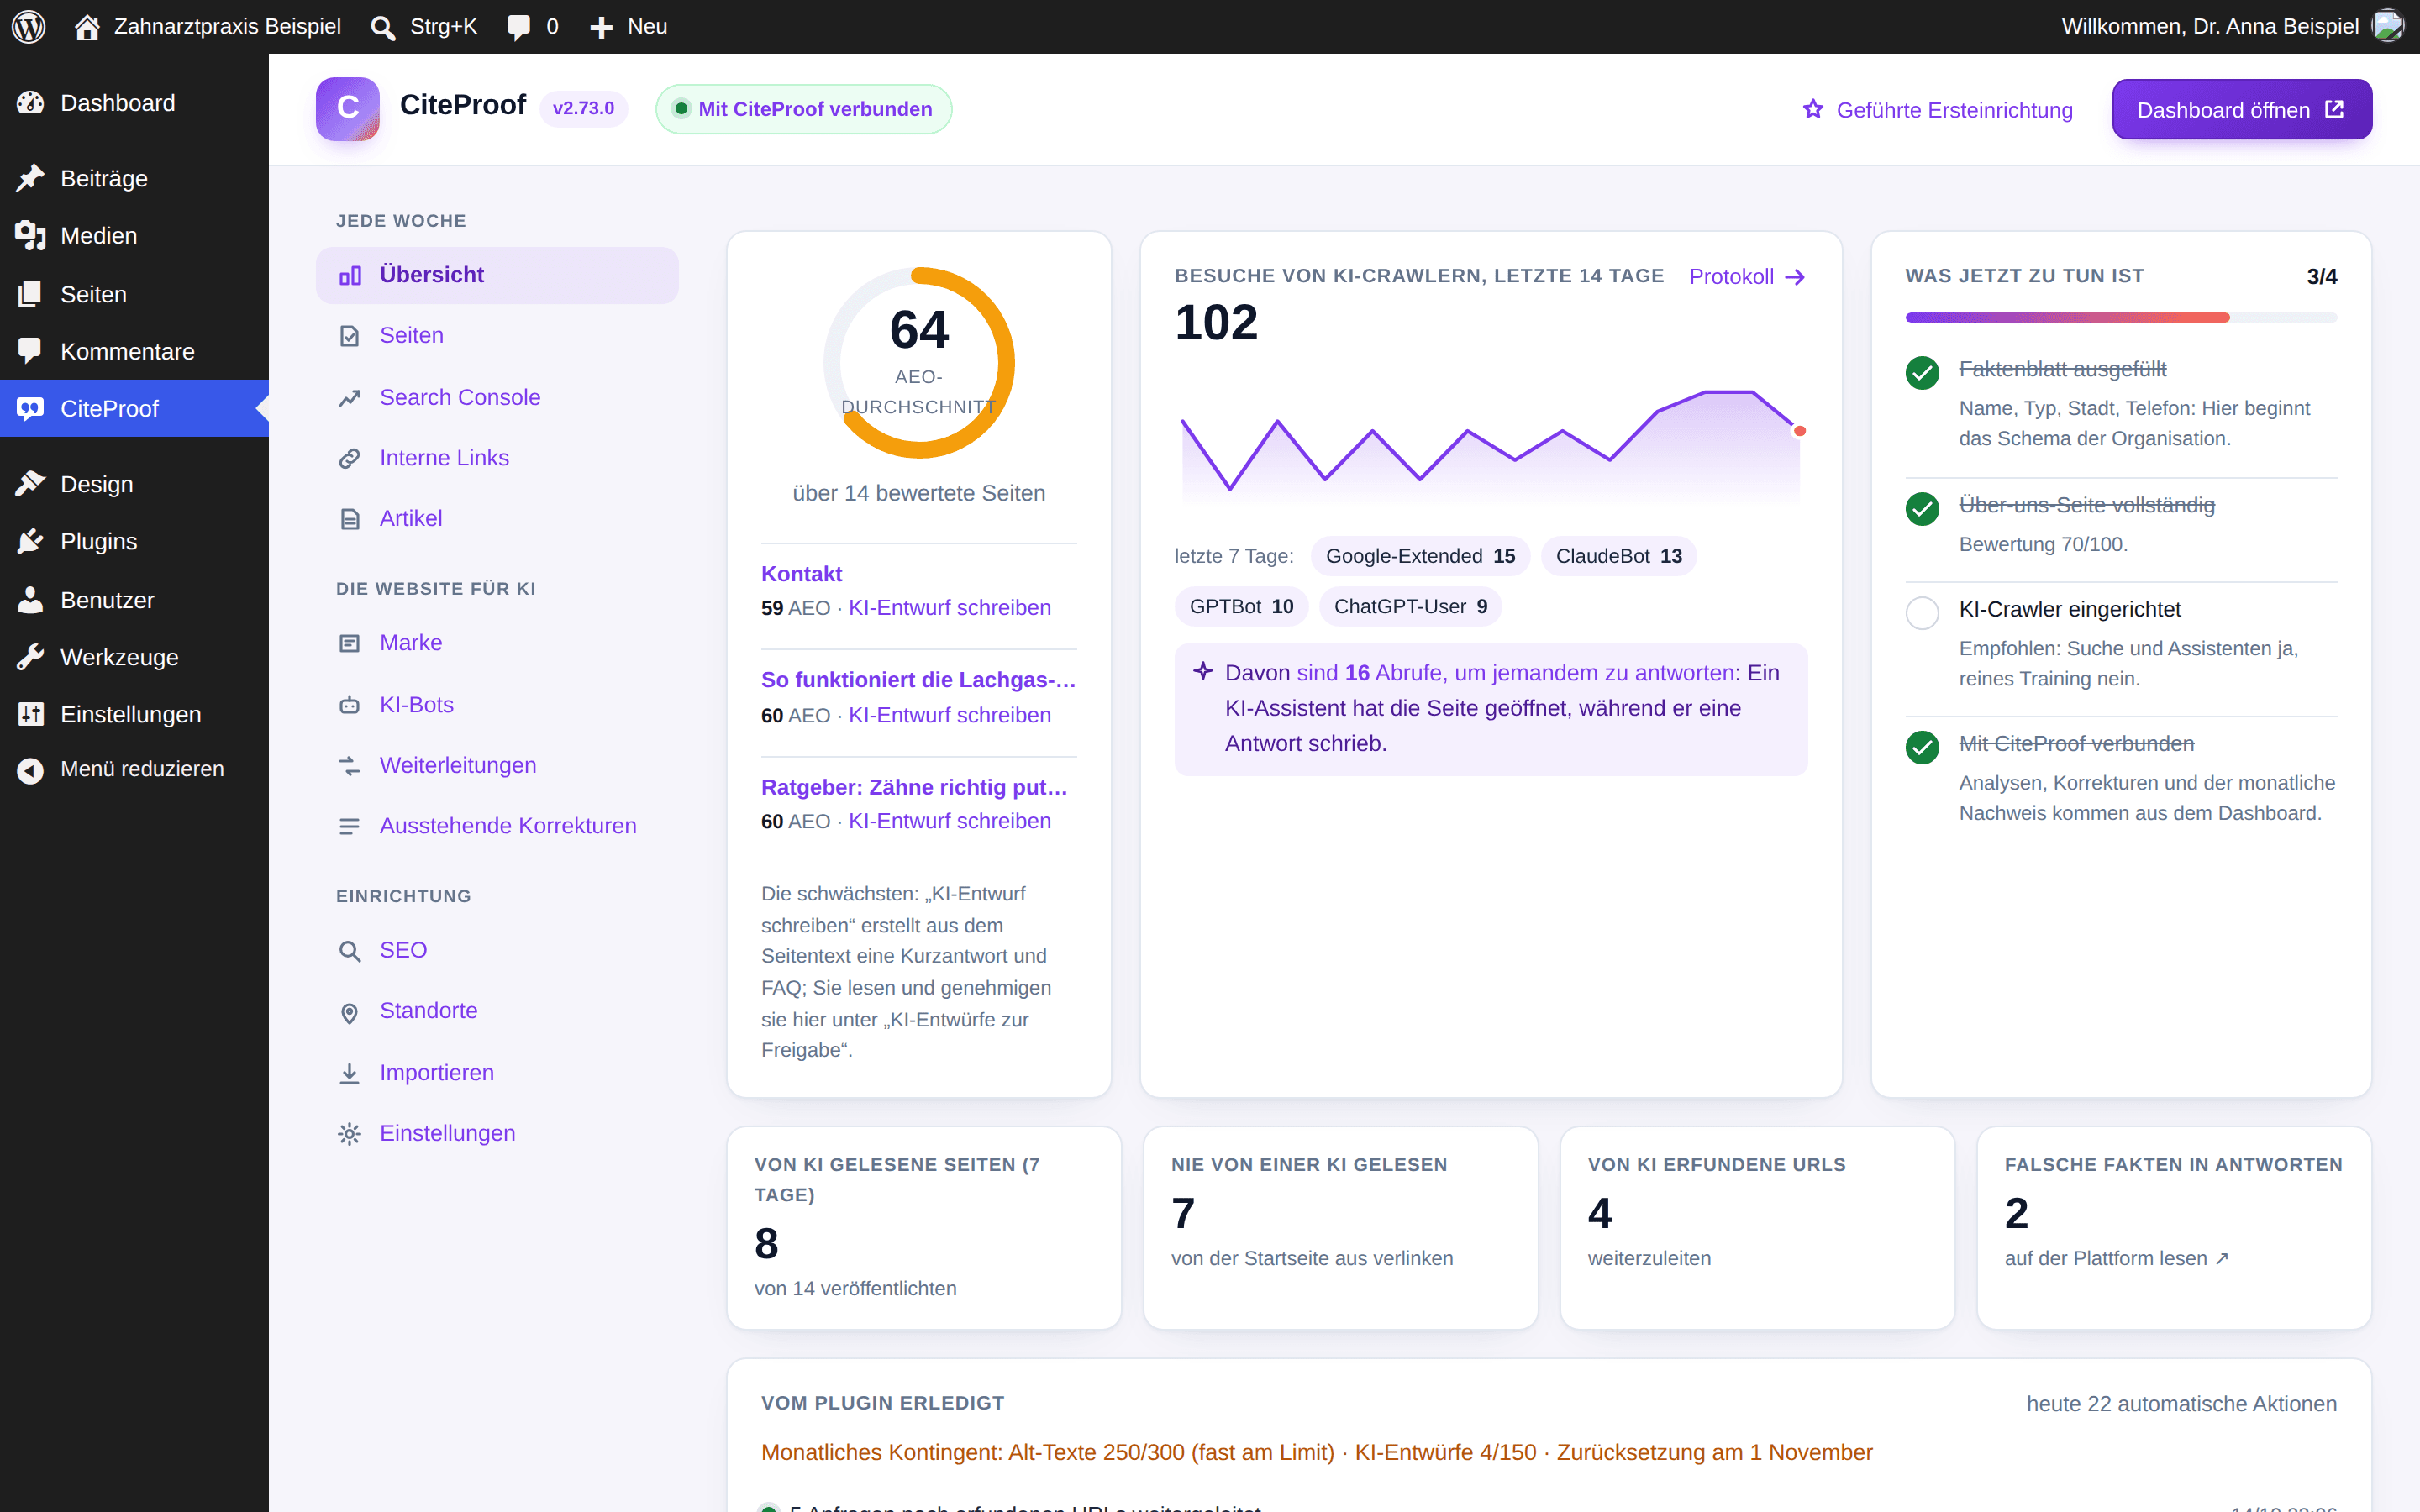Click the WordPress logo icon
Image resolution: width=2420 pixels, height=1512 pixels.
click(x=29, y=26)
